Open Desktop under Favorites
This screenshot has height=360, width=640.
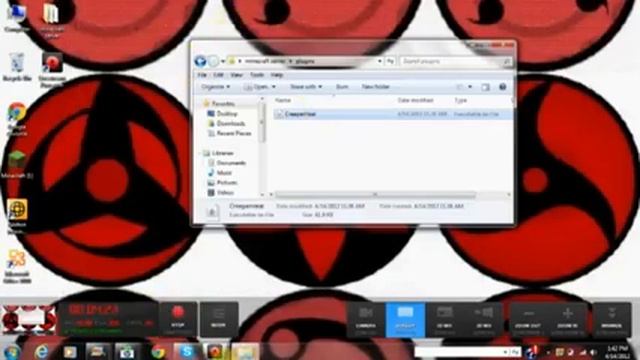227,114
